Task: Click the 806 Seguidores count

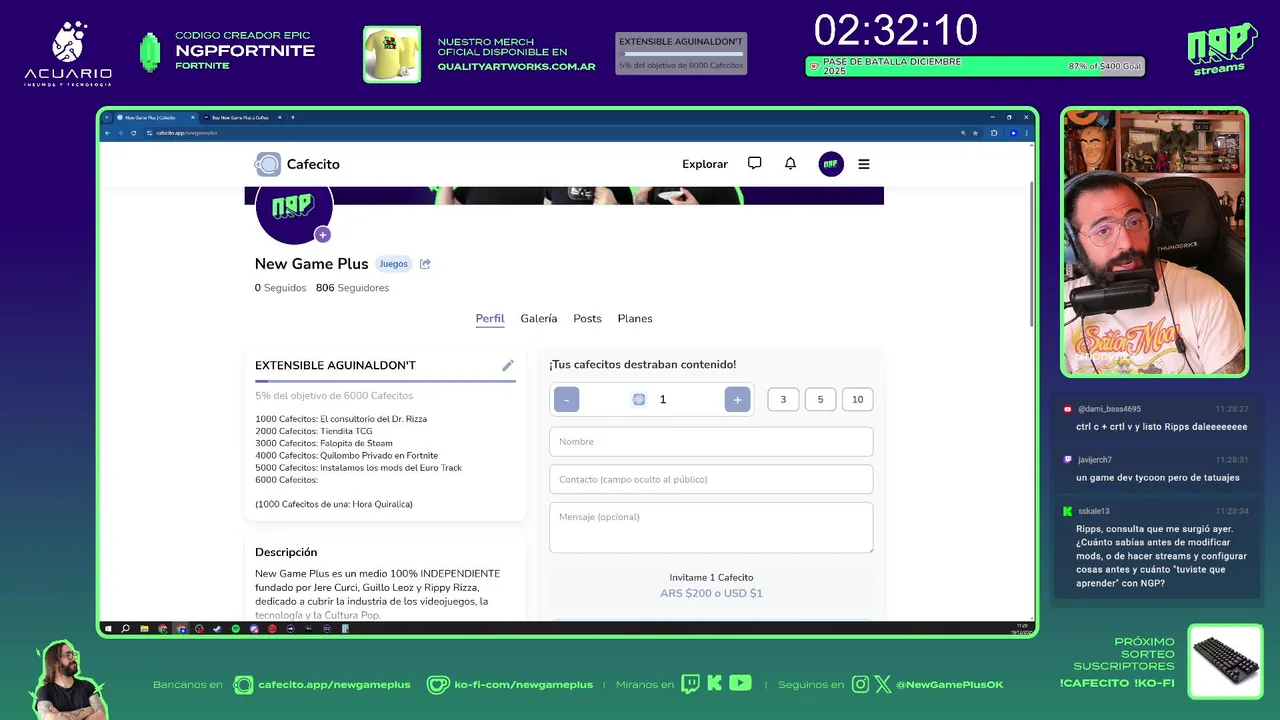Action: (x=352, y=288)
